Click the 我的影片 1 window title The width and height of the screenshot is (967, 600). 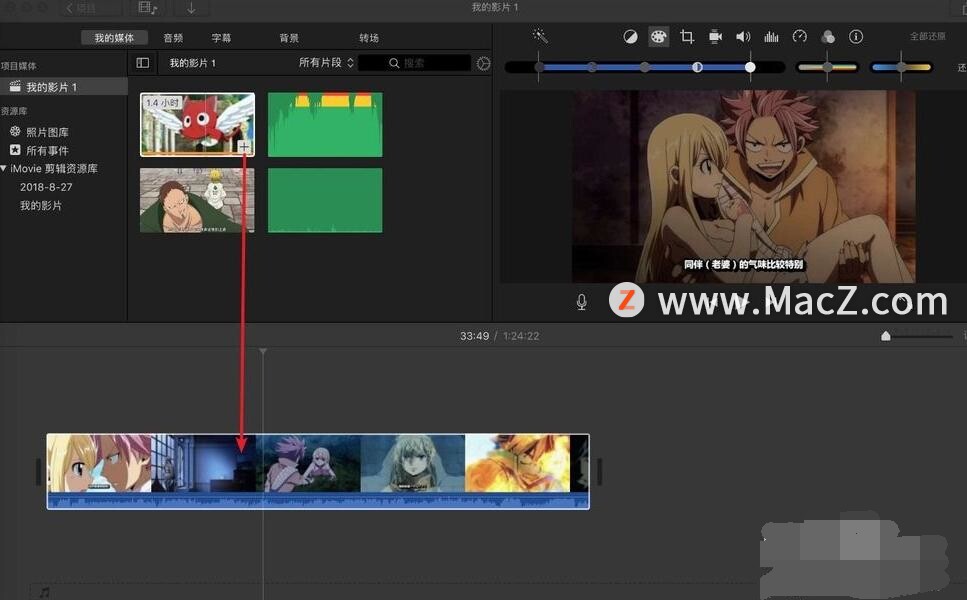[495, 7]
